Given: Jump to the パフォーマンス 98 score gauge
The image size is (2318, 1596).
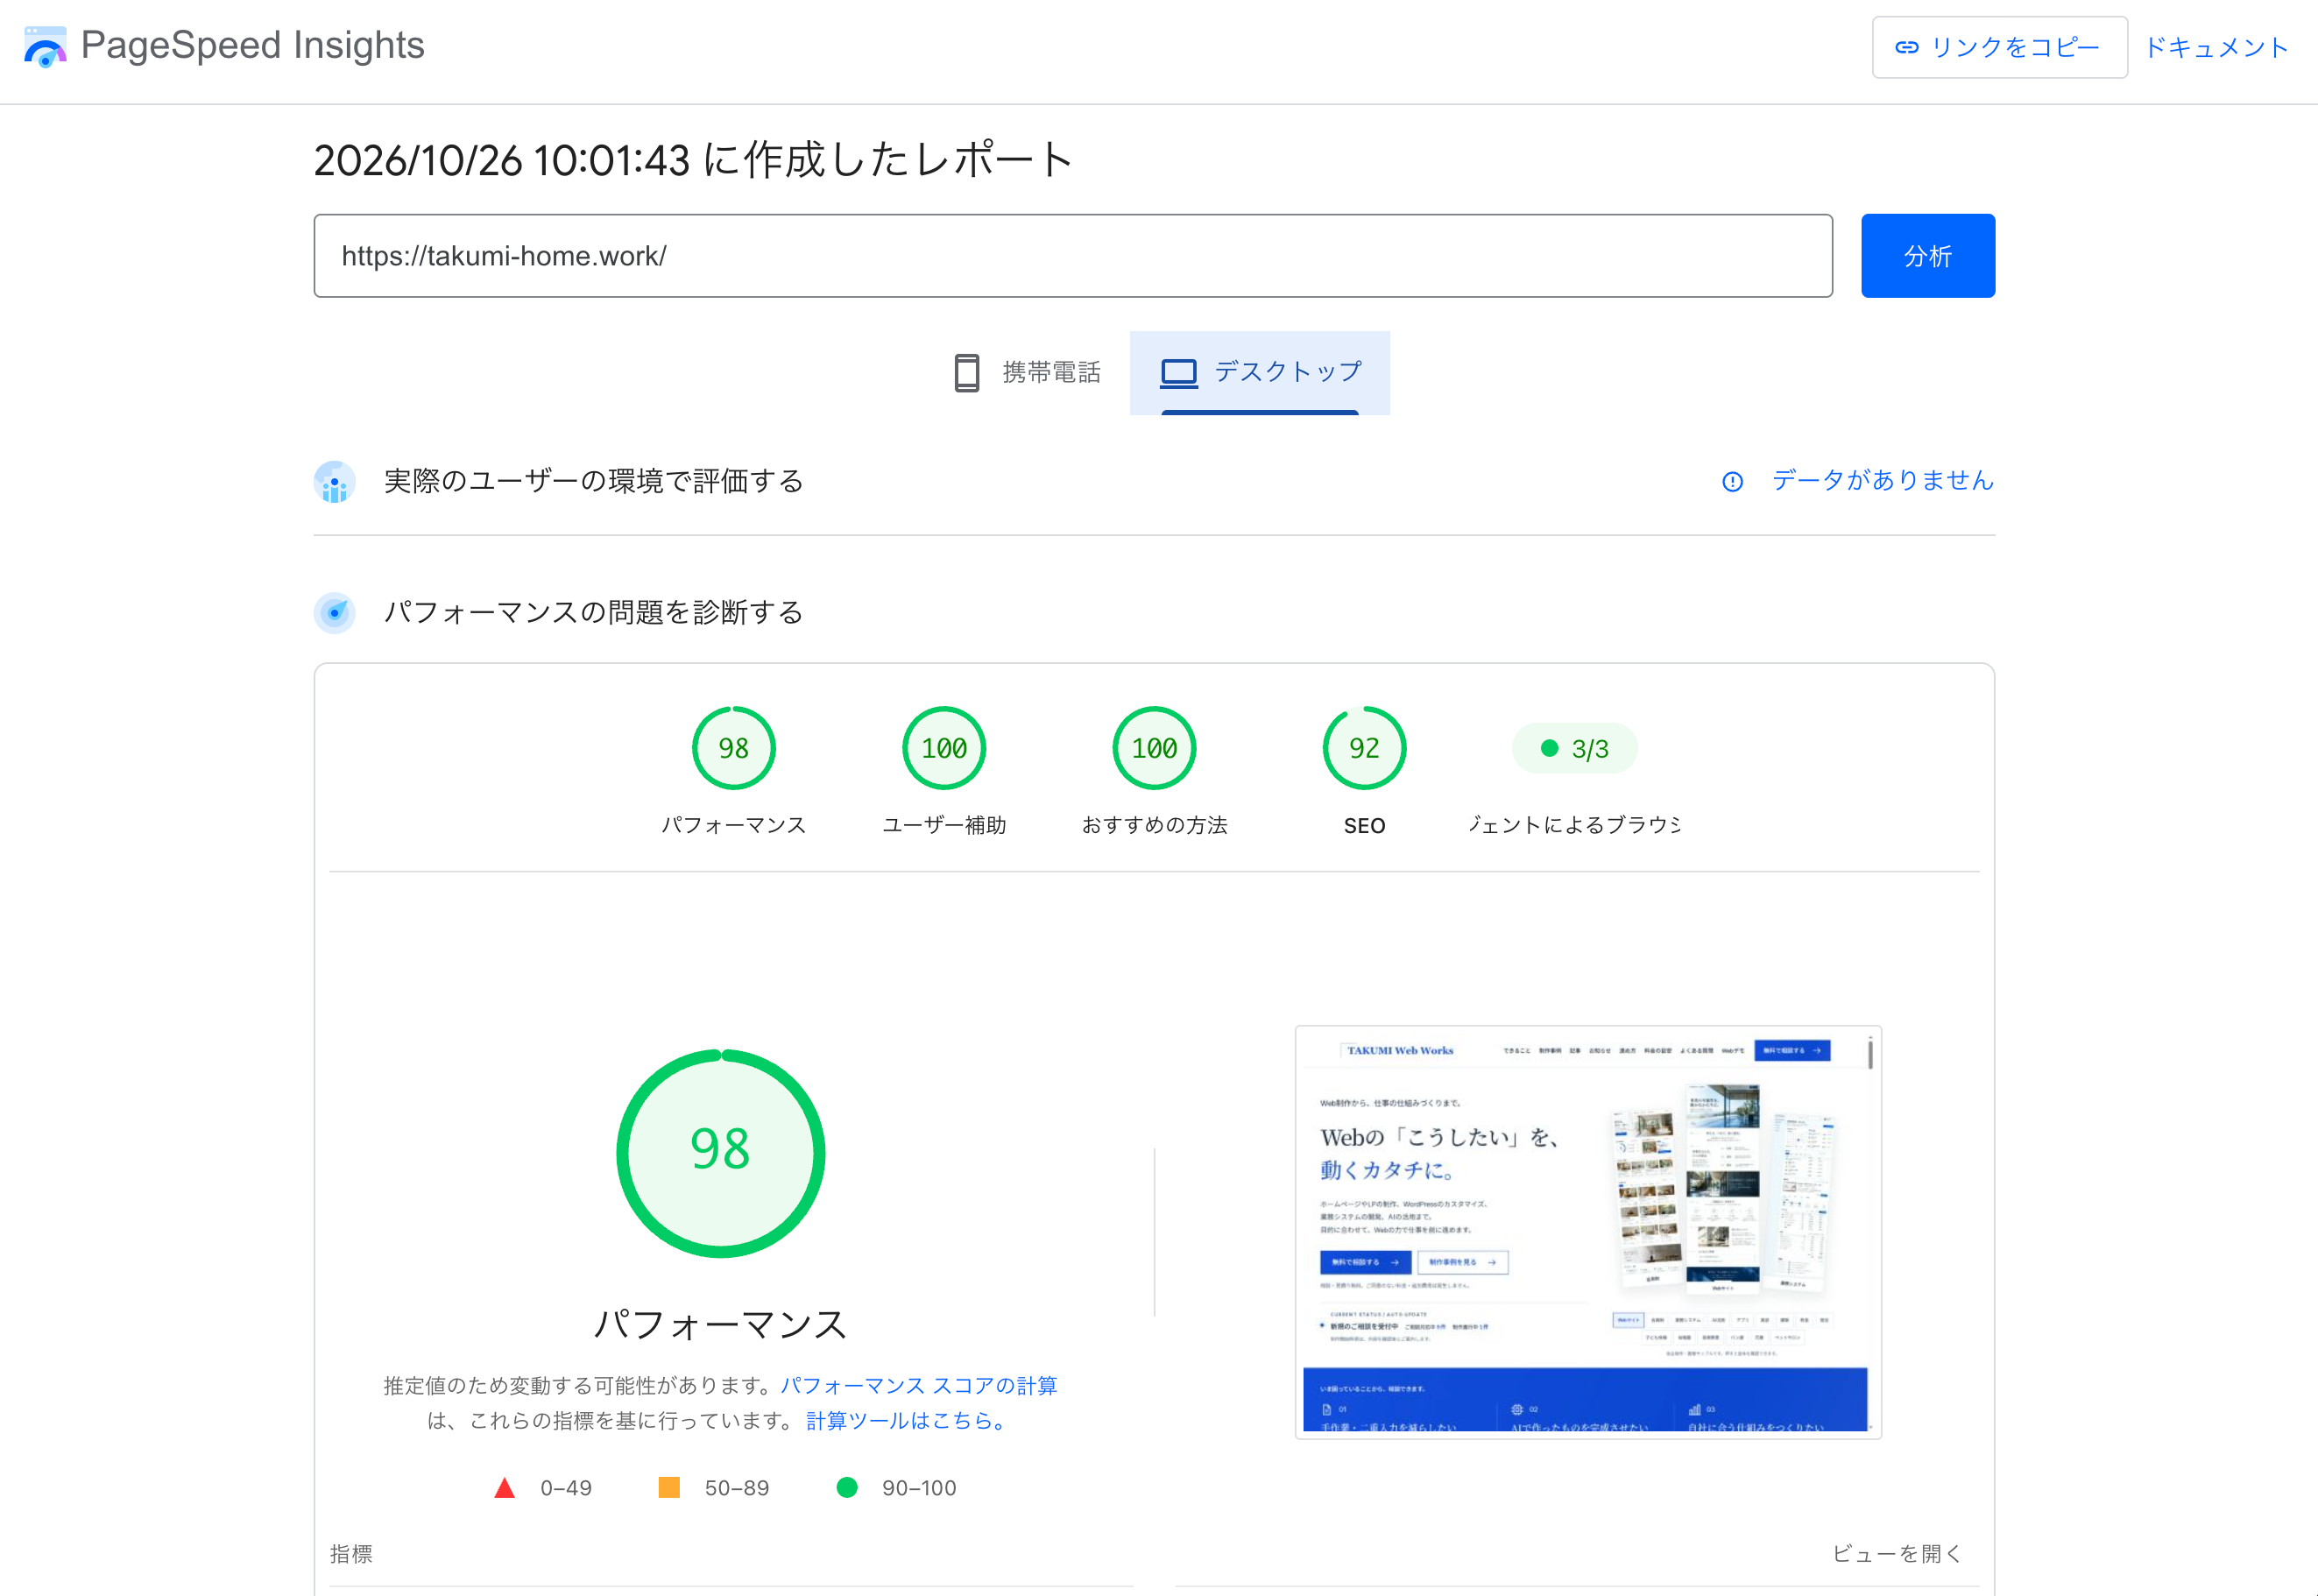Looking at the screenshot, I should 733,748.
